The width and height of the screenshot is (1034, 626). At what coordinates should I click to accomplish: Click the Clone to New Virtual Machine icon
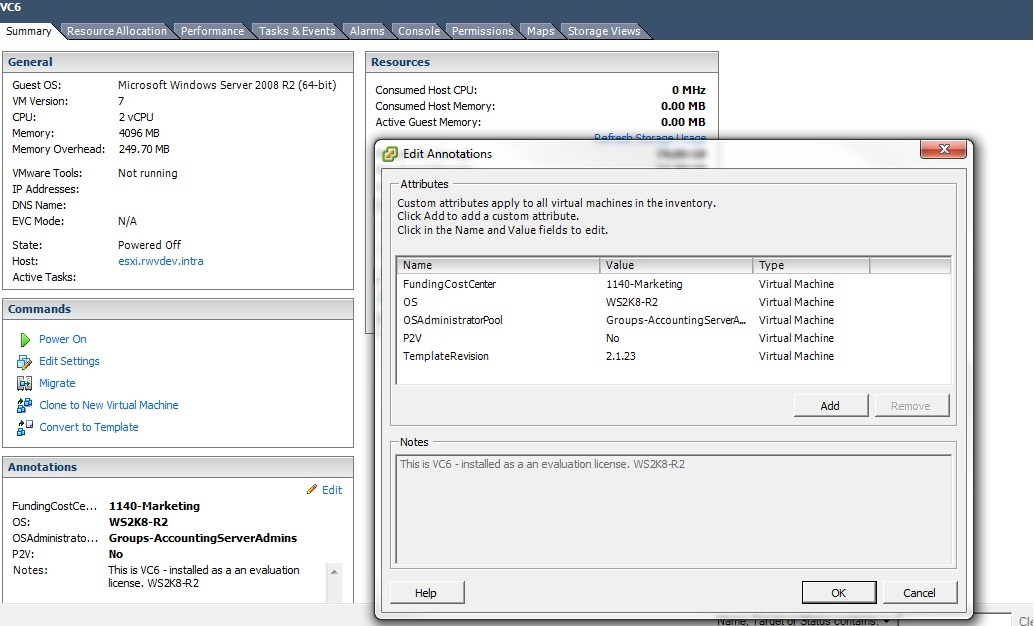click(x=24, y=405)
